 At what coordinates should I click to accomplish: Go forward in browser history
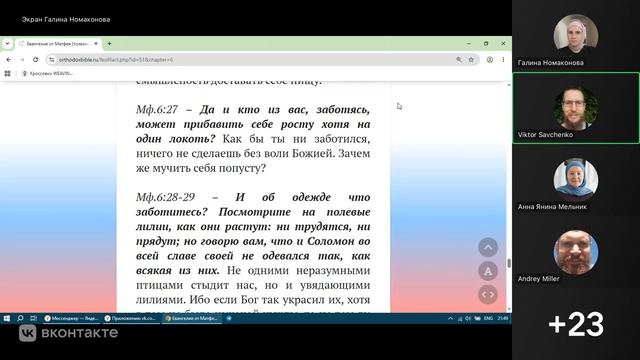tap(22, 60)
